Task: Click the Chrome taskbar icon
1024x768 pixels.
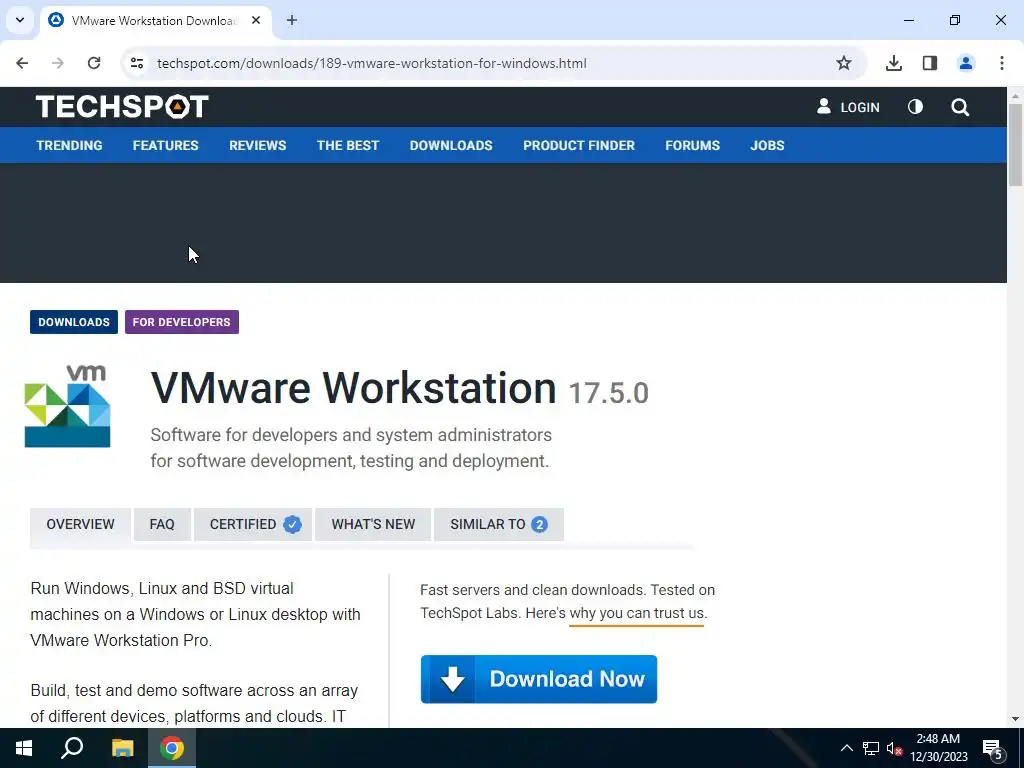Action: point(172,748)
